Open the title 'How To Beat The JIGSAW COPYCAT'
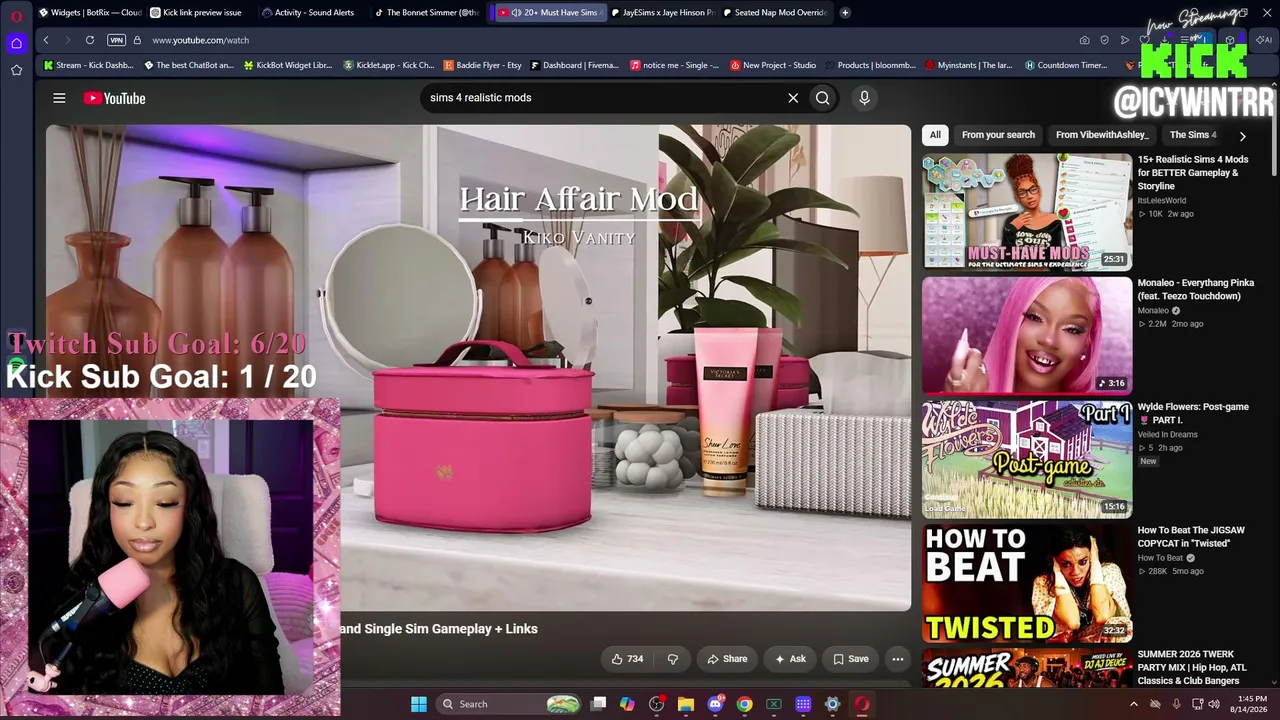The image size is (1280, 720). tap(1191, 537)
